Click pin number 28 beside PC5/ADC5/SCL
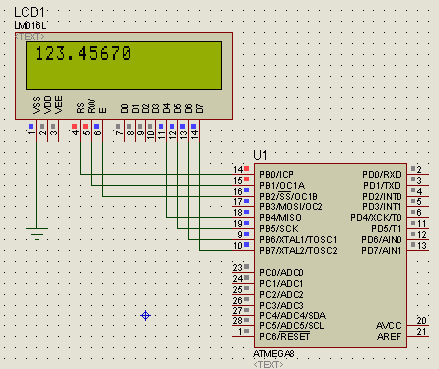Image resolution: width=439 pixels, height=369 pixels. pyautogui.click(x=237, y=321)
